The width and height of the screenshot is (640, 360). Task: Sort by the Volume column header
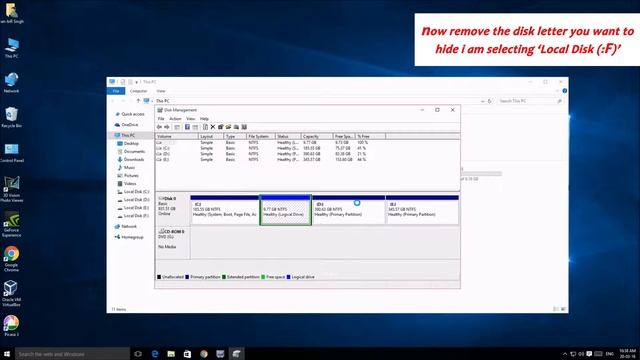point(176,136)
